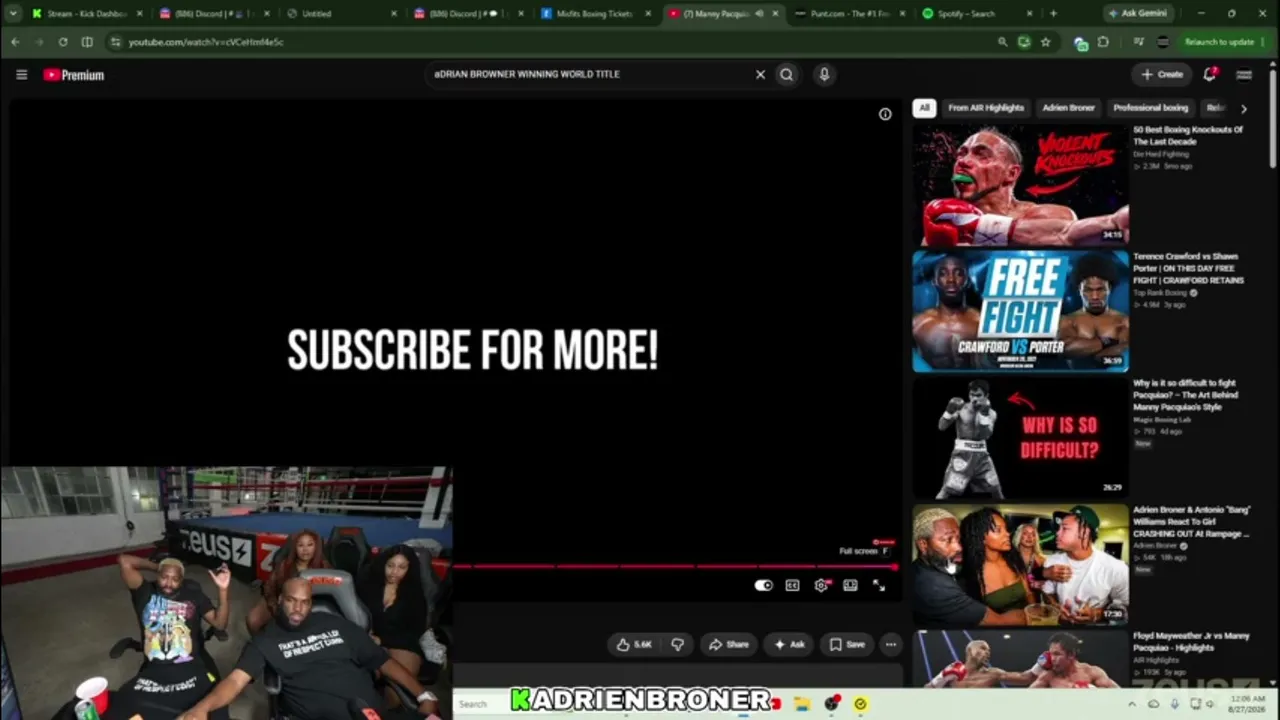Open the YouTube guide hamburger menu
Screen dimensions: 1280x720
coord(21,75)
